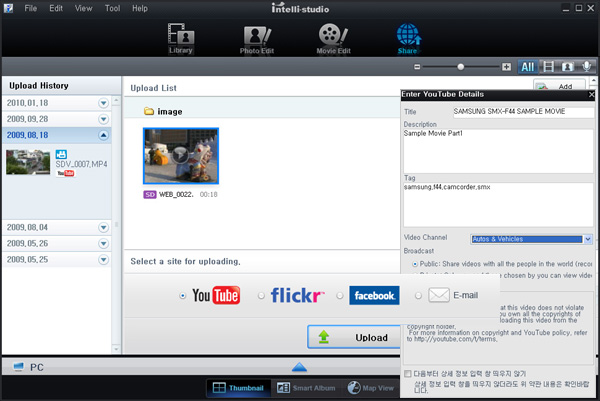Image resolution: width=600 pixels, height=401 pixels.
Task: Click the PC monitor icon
Action: (18, 367)
